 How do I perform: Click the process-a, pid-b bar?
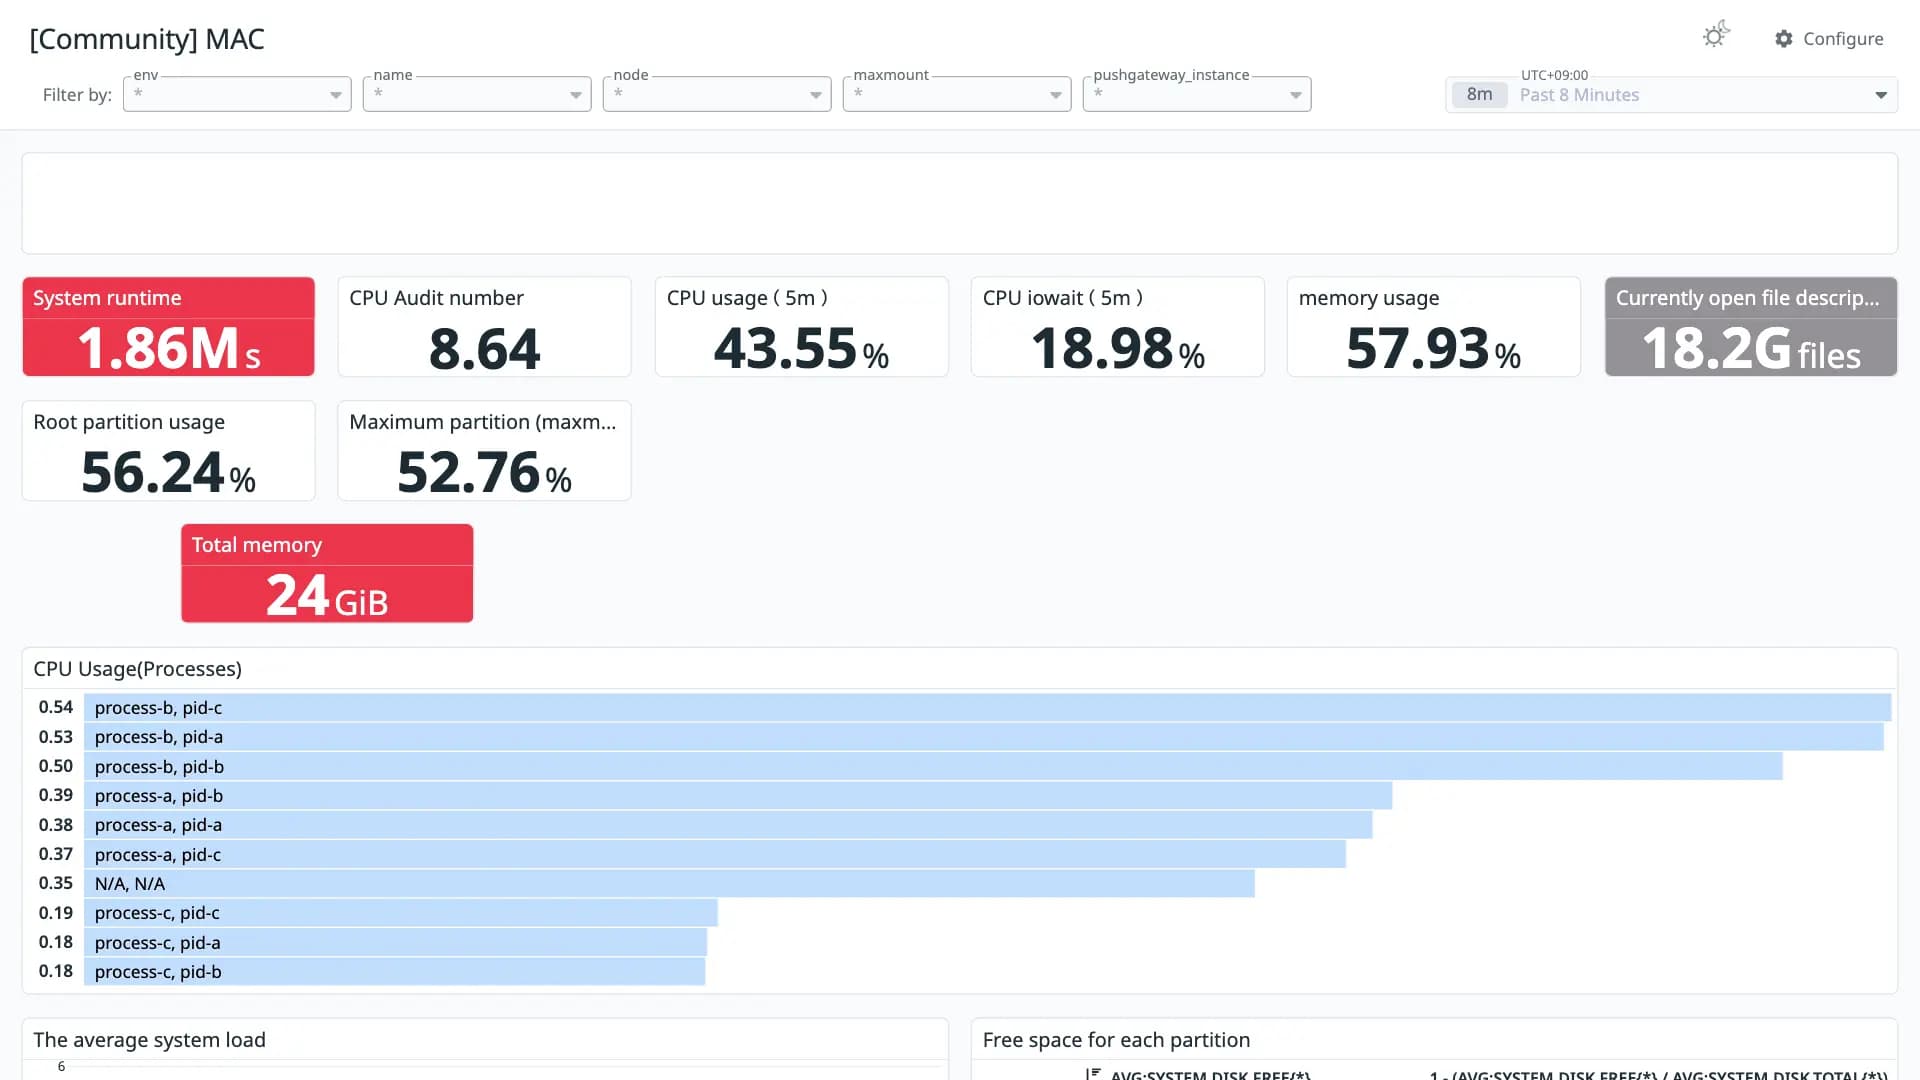coord(738,795)
